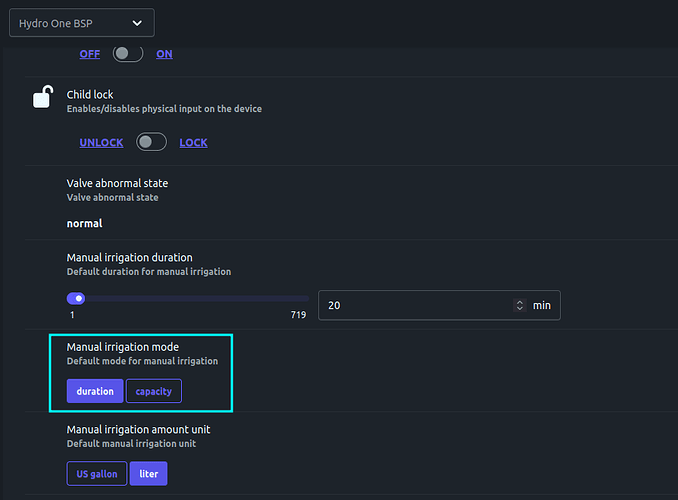Choose liter as irrigation amount unit
The image size is (678, 500).
(148, 474)
